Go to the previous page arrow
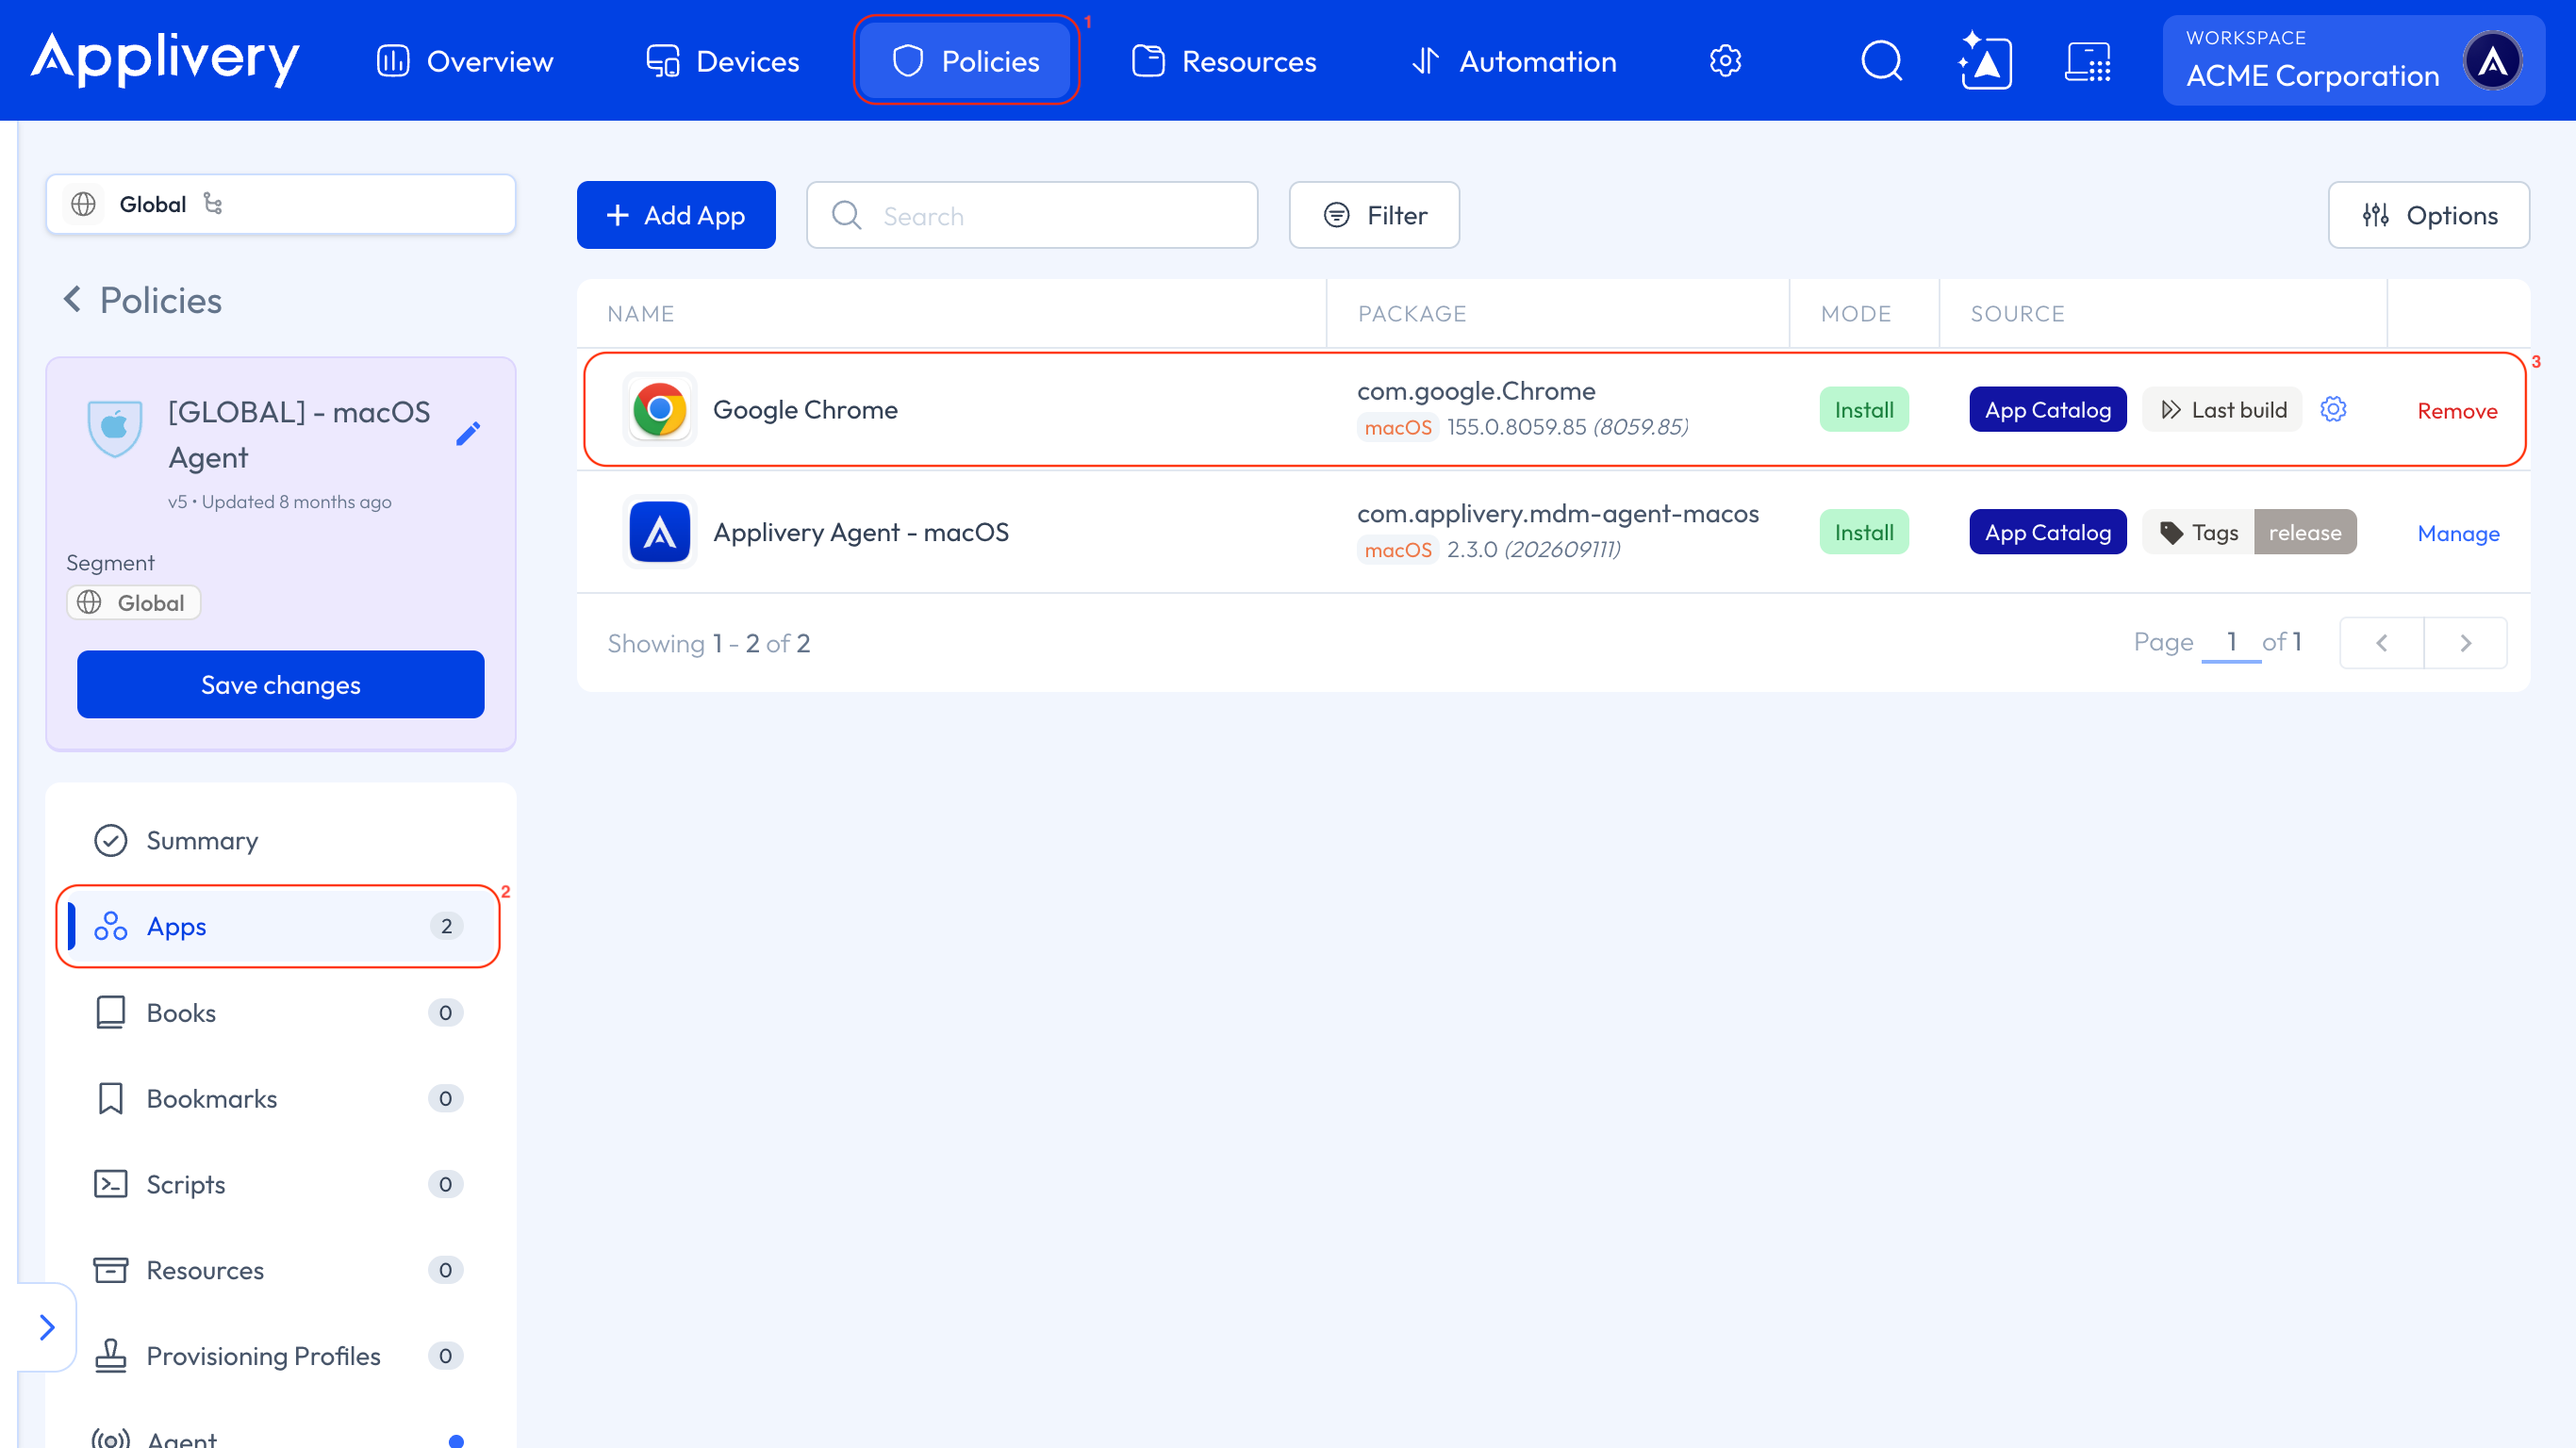 (x=2382, y=643)
